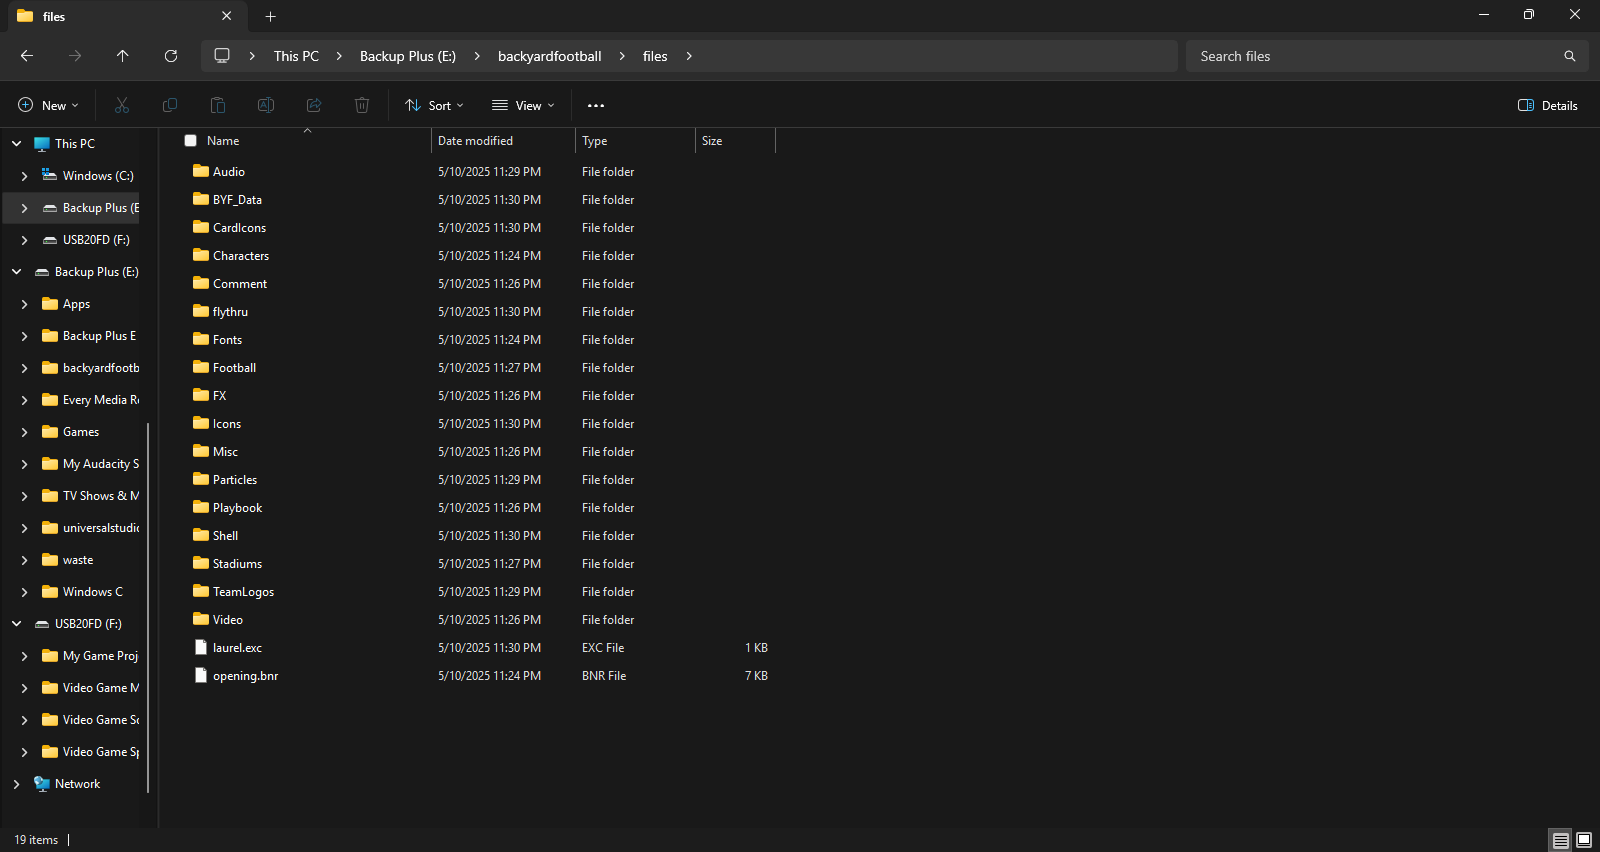This screenshot has width=1600, height=852.
Task: Click the This PC icon in sidebar
Action: pos(42,144)
